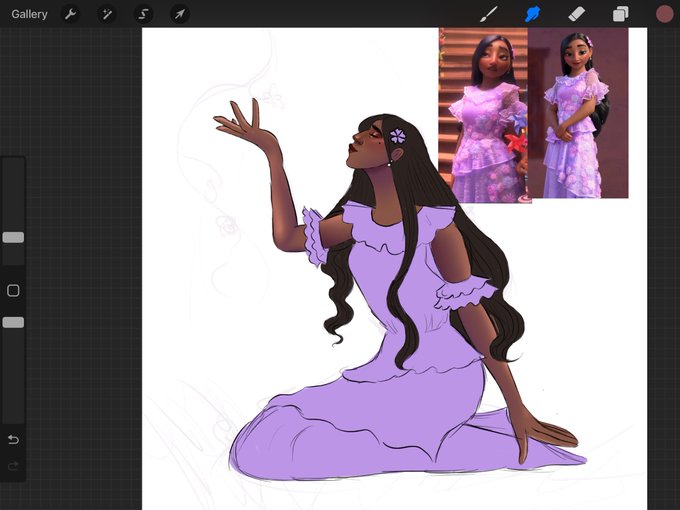680x510 pixels.
Task: Select the Eraser tool
Action: click(x=576, y=14)
